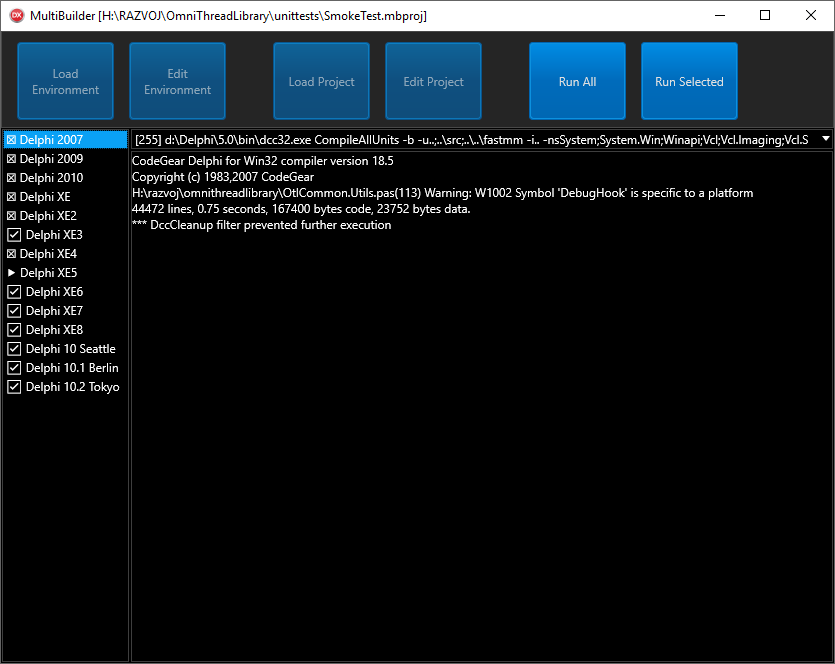Toggle the Delphi XE8 checkbox

pyautogui.click(x=14, y=330)
